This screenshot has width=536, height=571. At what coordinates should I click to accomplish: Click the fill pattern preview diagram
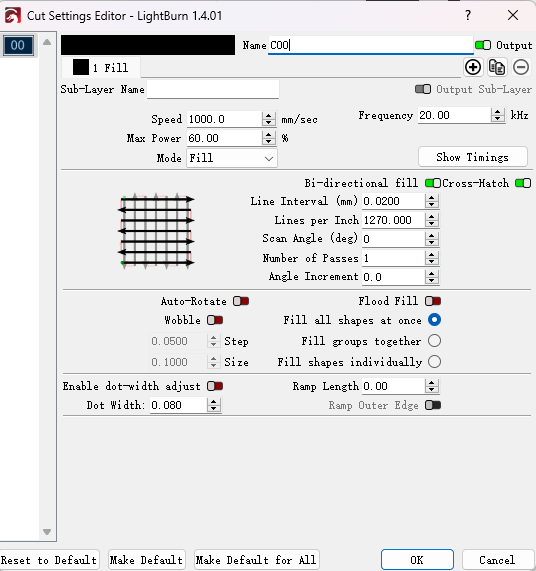[156, 231]
